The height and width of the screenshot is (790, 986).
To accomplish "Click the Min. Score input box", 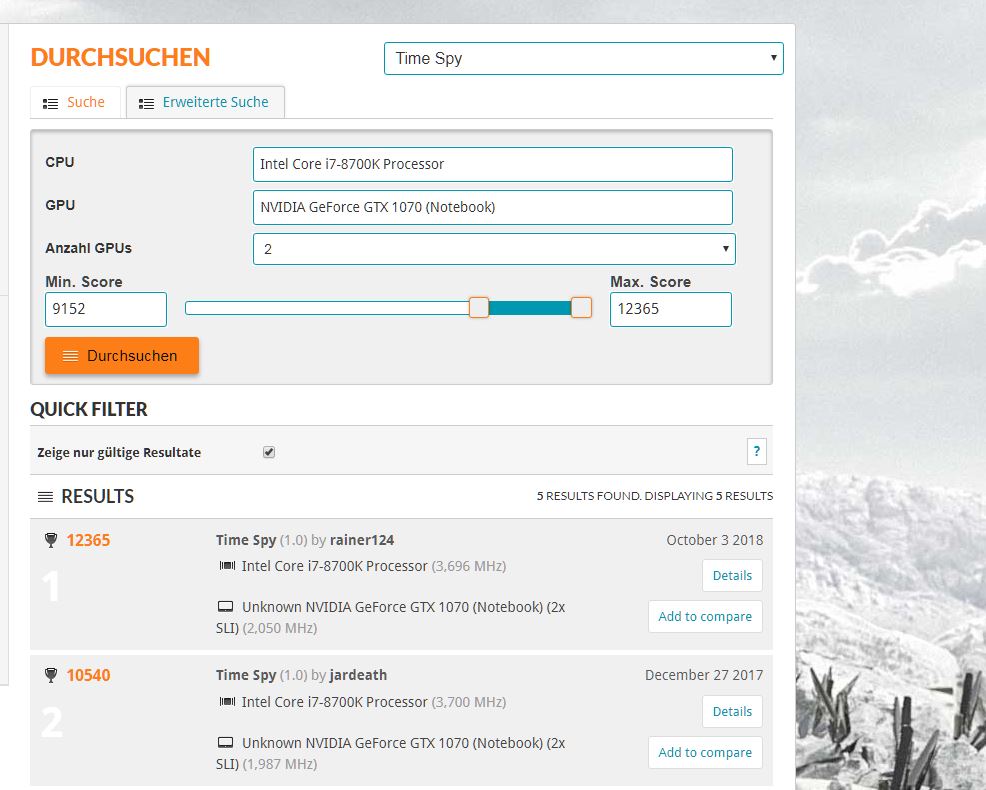I will tap(106, 309).
